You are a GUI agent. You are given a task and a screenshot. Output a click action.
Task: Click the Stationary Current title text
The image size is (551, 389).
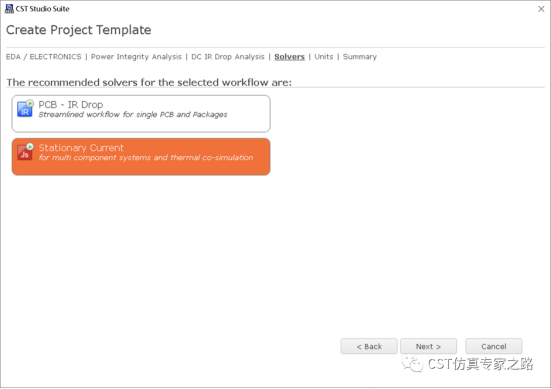pyautogui.click(x=81, y=148)
